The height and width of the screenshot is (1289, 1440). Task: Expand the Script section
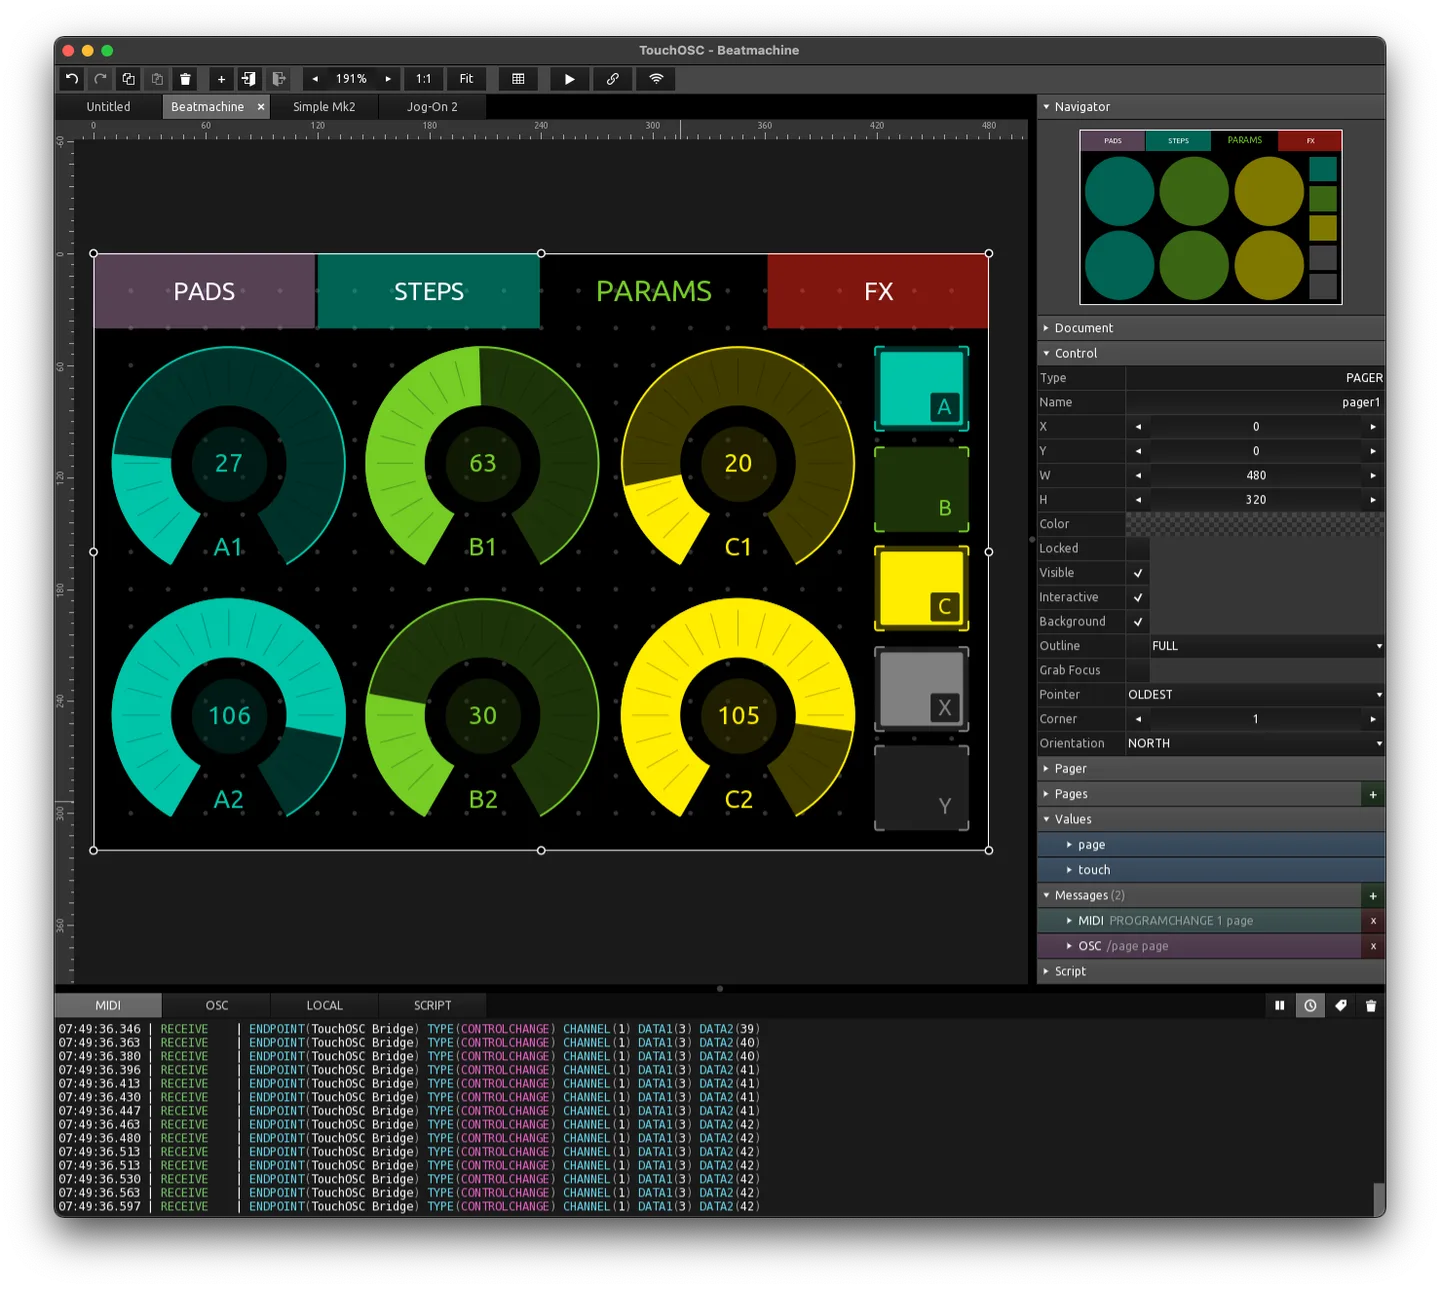coord(1211,972)
